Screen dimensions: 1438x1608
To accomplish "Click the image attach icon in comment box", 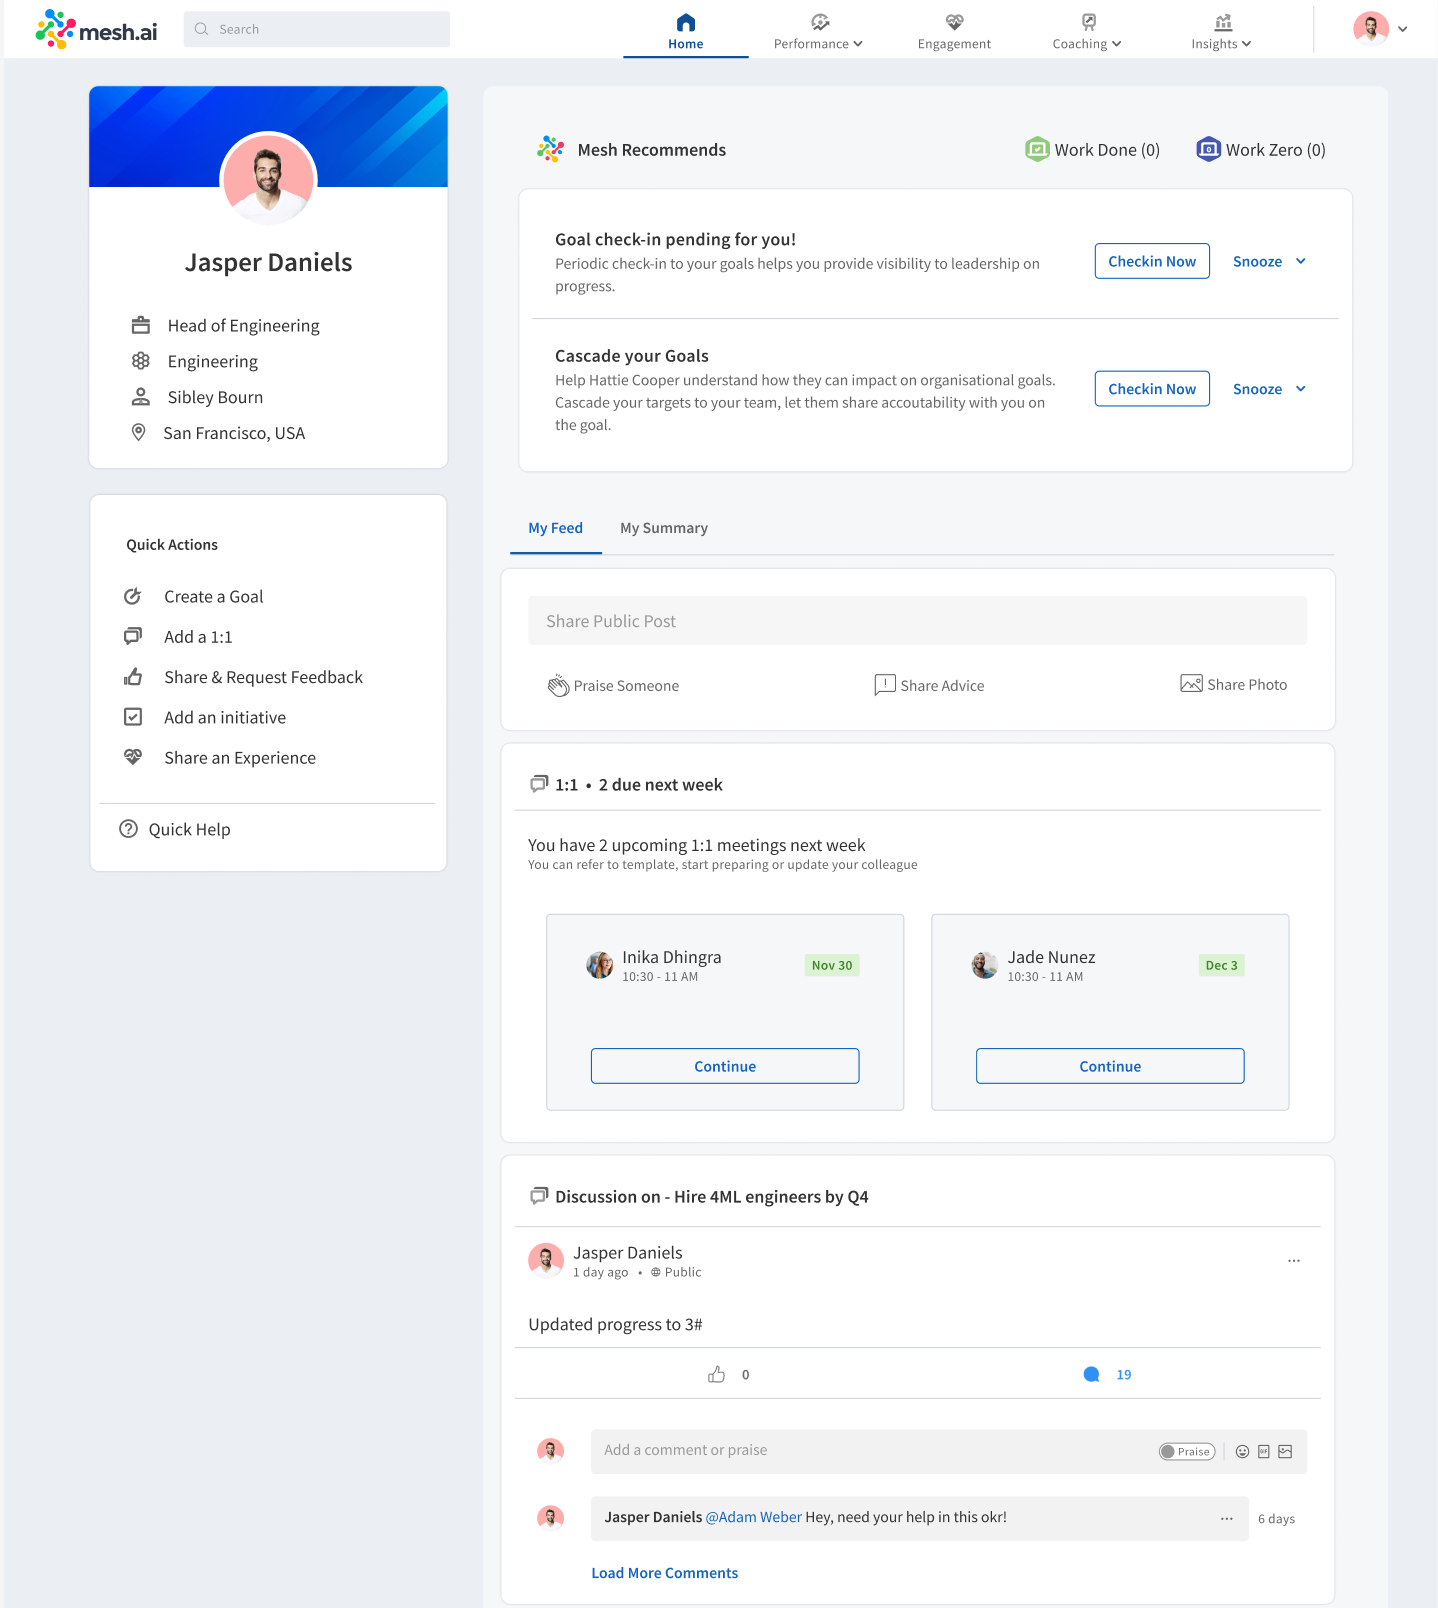I will click(1286, 1452).
